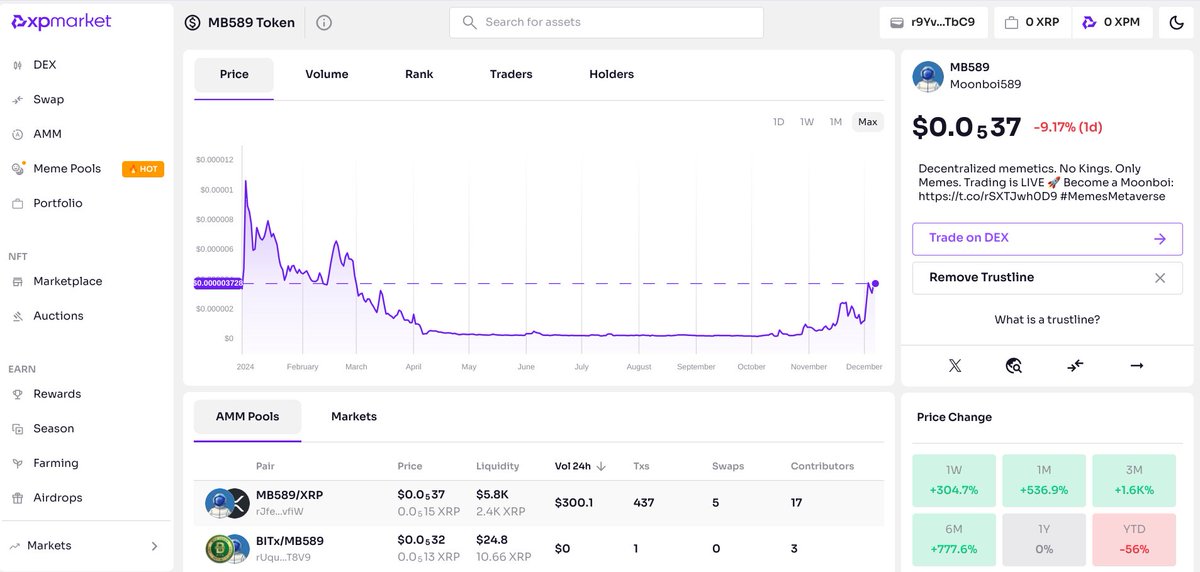Click the DEX sidebar icon

[17, 65]
